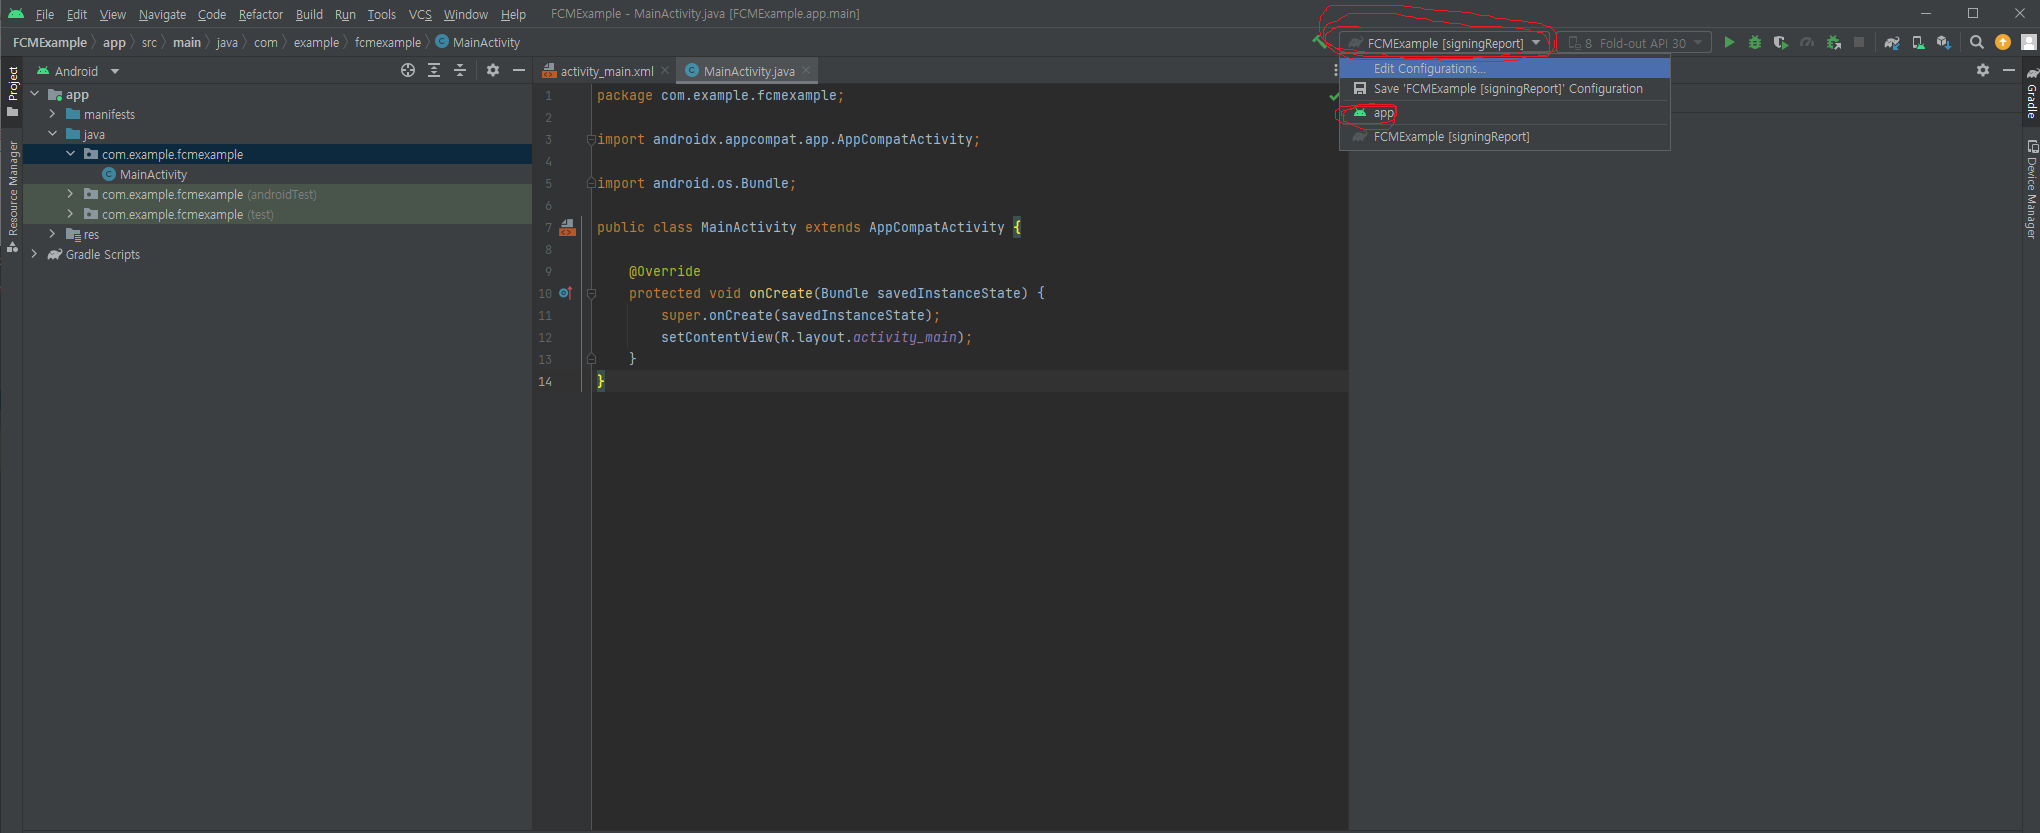Expand the res folder
Image resolution: width=2040 pixels, height=833 pixels.
[x=53, y=234]
